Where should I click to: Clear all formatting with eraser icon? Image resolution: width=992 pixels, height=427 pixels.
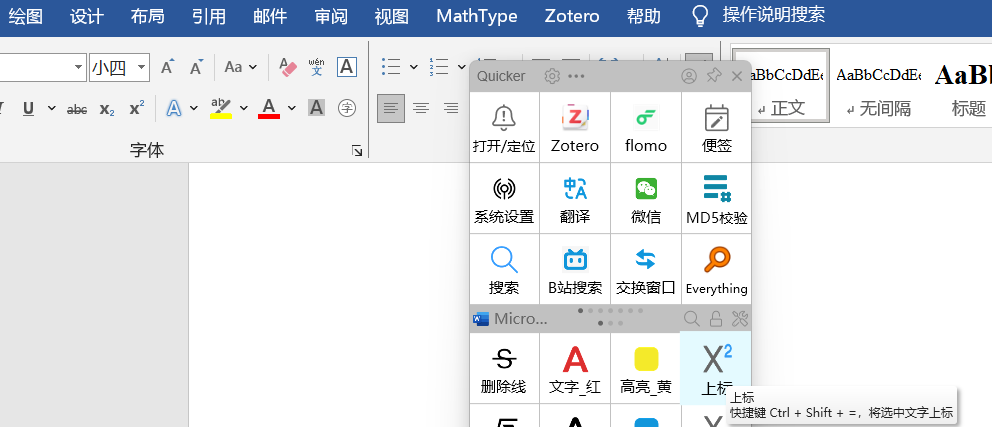(x=288, y=67)
